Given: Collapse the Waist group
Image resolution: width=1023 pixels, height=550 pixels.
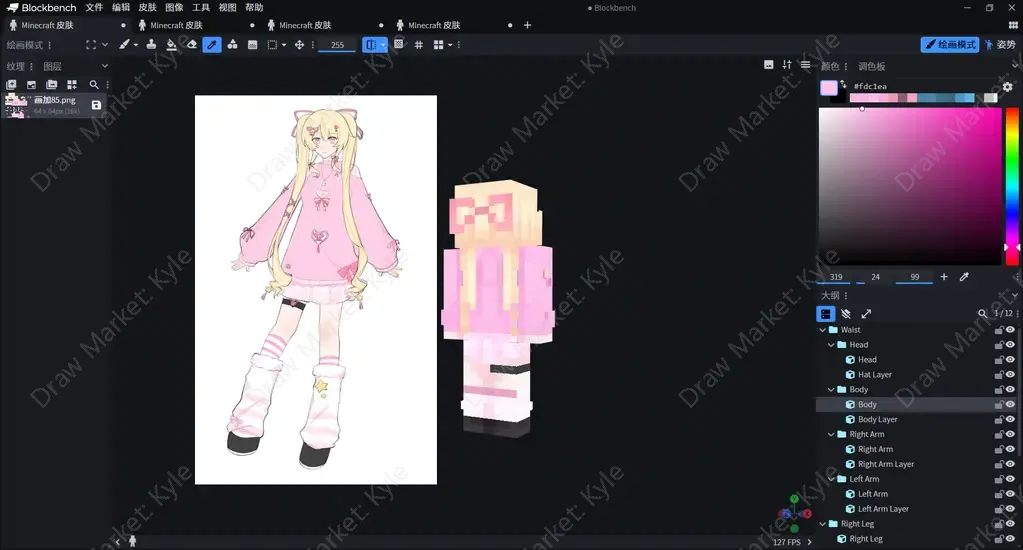Looking at the screenshot, I should [x=823, y=329].
